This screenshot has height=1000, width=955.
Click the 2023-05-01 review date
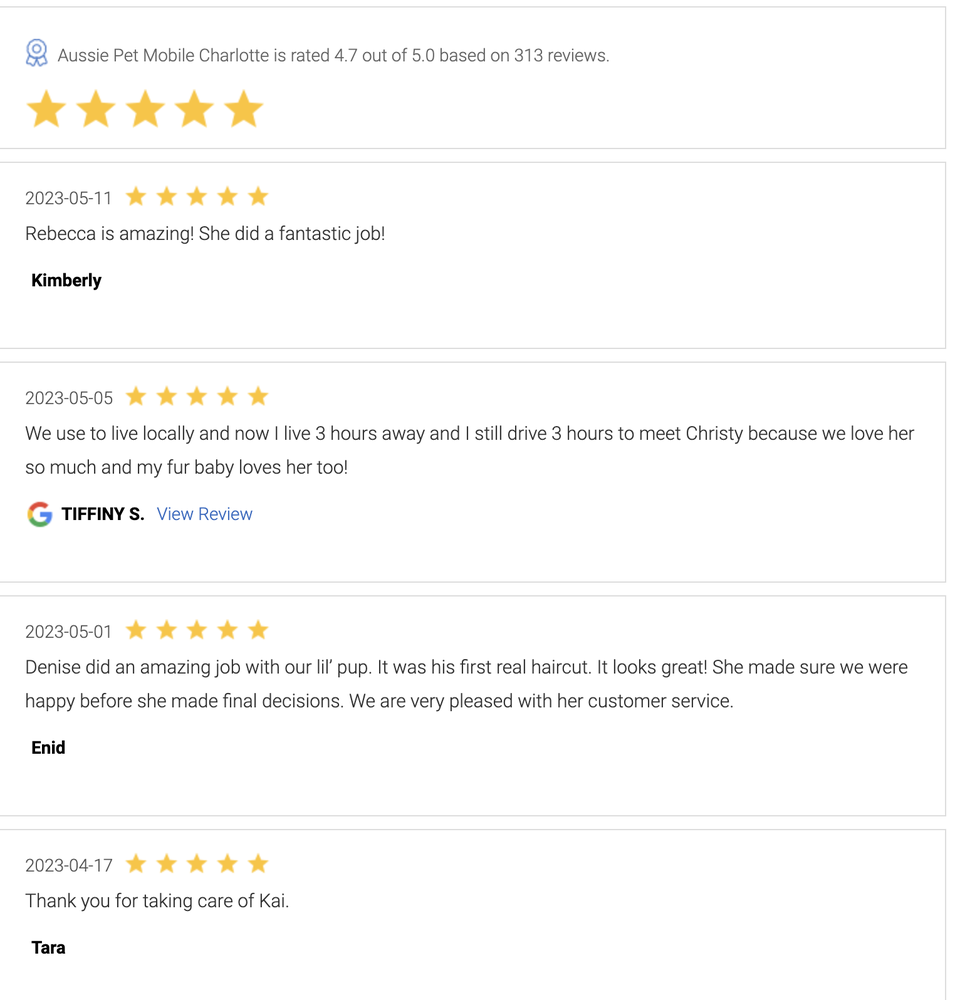pos(69,632)
